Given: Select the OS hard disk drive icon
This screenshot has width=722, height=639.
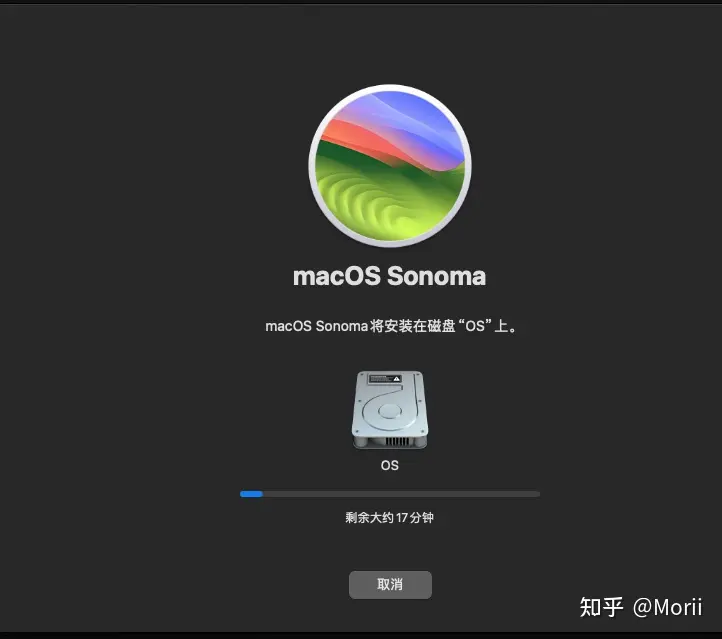Looking at the screenshot, I should click(x=390, y=410).
